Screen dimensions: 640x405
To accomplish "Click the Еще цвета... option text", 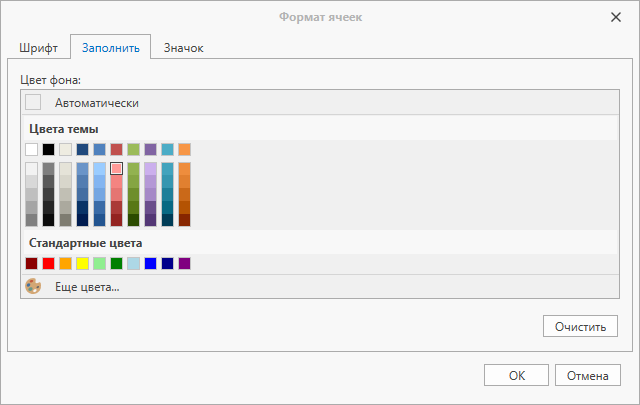I will 87,287.
